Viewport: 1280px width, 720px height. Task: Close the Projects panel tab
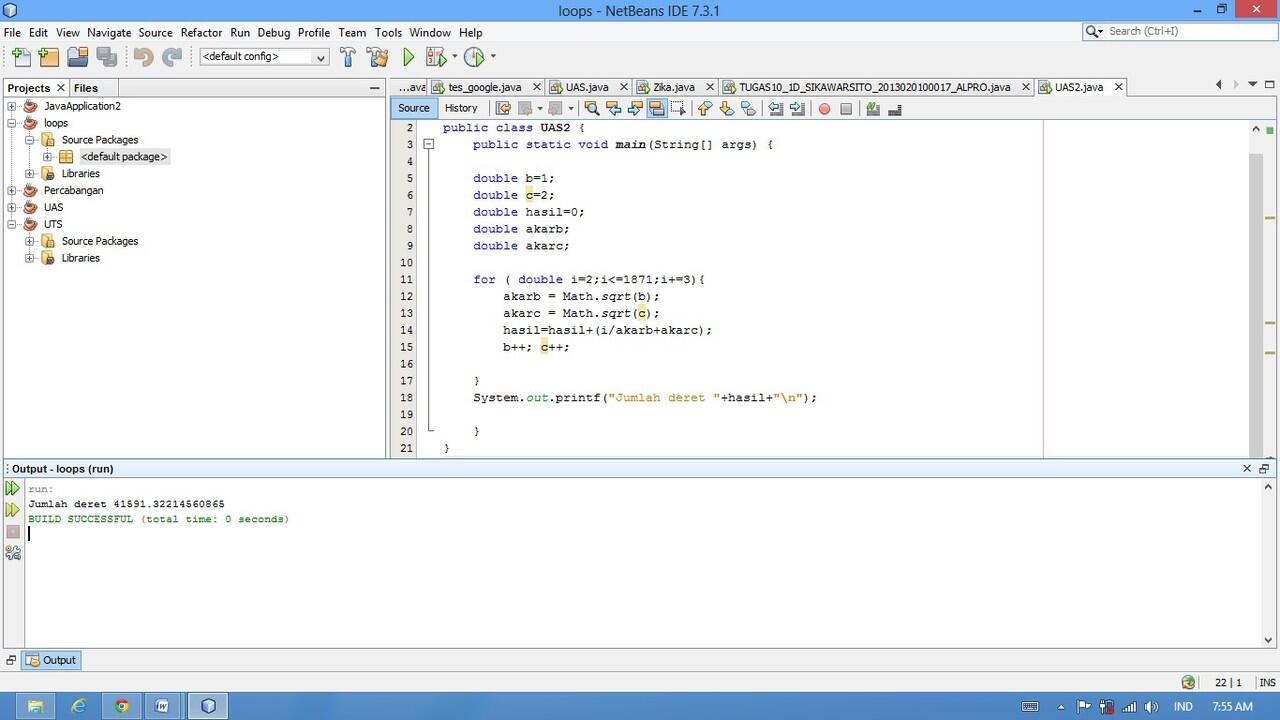61,88
